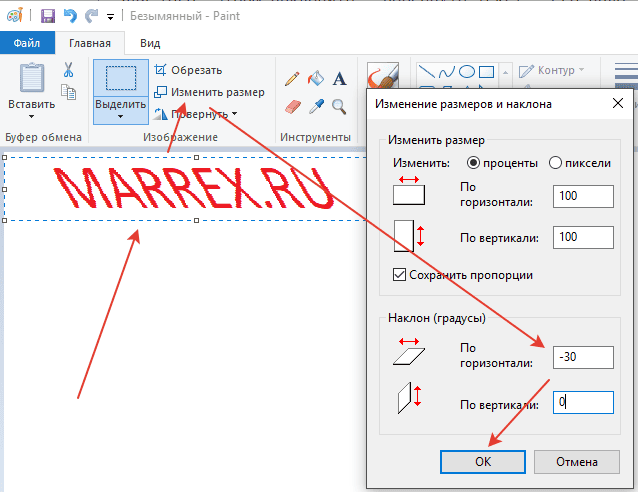
Task: Choose the curve shape
Action: click(x=446, y=72)
